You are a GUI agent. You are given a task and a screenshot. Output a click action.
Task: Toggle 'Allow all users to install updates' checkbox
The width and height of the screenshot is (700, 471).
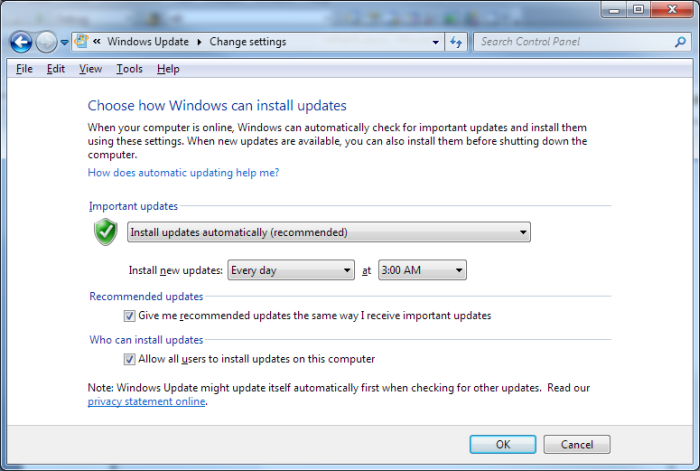(x=129, y=359)
